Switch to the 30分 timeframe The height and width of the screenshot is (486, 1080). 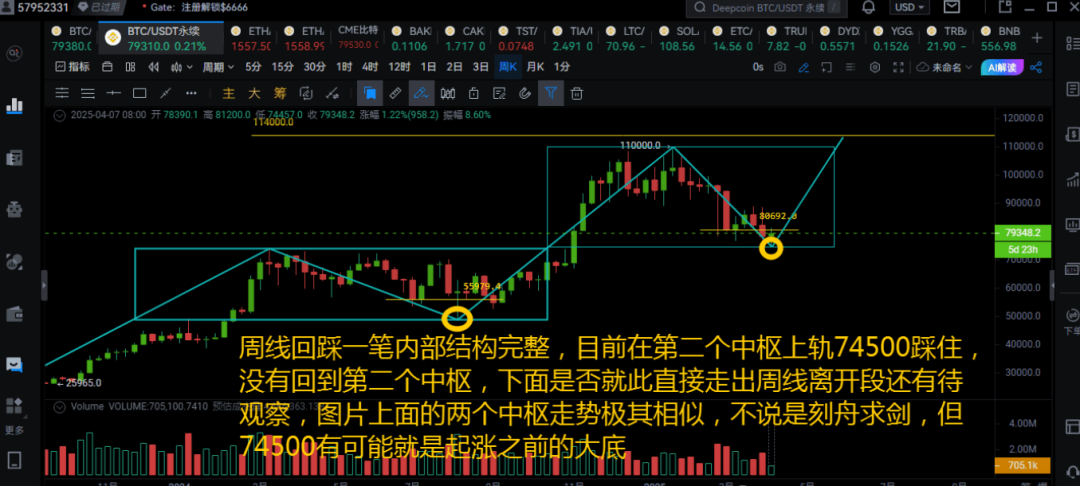pos(315,67)
